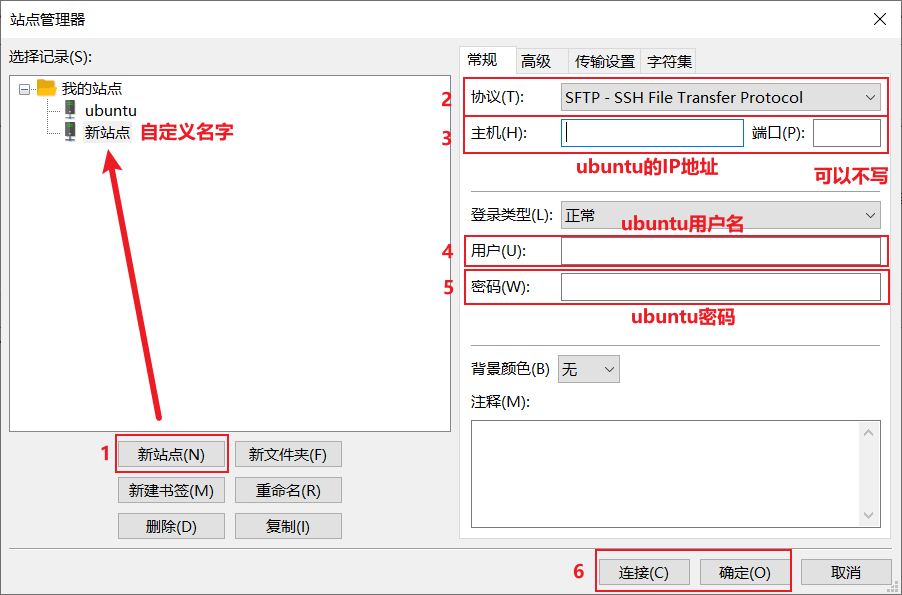Open the 协议 protocol dropdown
Image resolution: width=902 pixels, height=595 pixels.
coord(721,97)
